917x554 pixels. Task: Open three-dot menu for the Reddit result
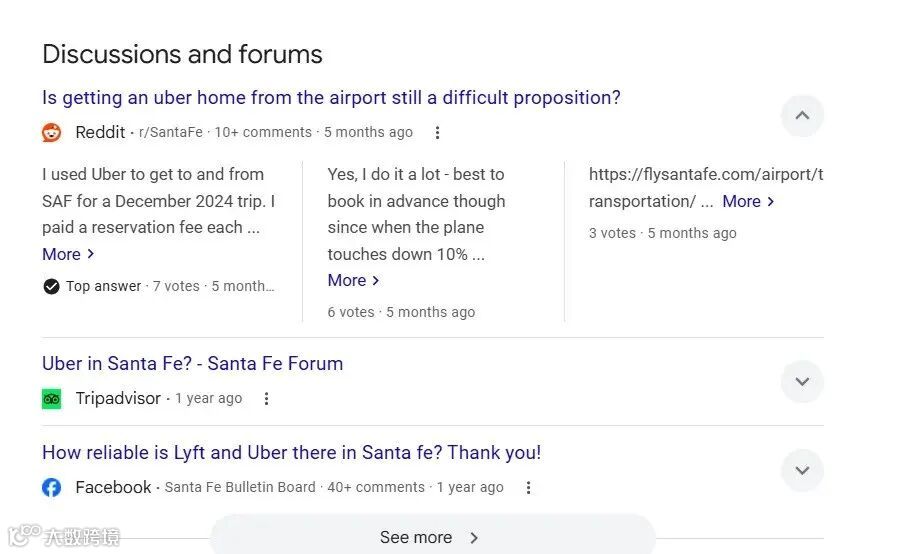[x=437, y=133]
